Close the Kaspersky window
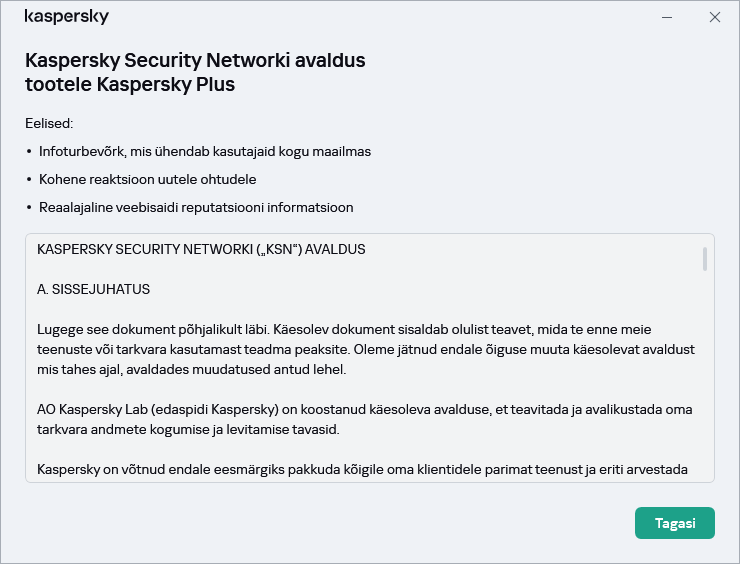Image resolution: width=740 pixels, height=564 pixels. 714,17
